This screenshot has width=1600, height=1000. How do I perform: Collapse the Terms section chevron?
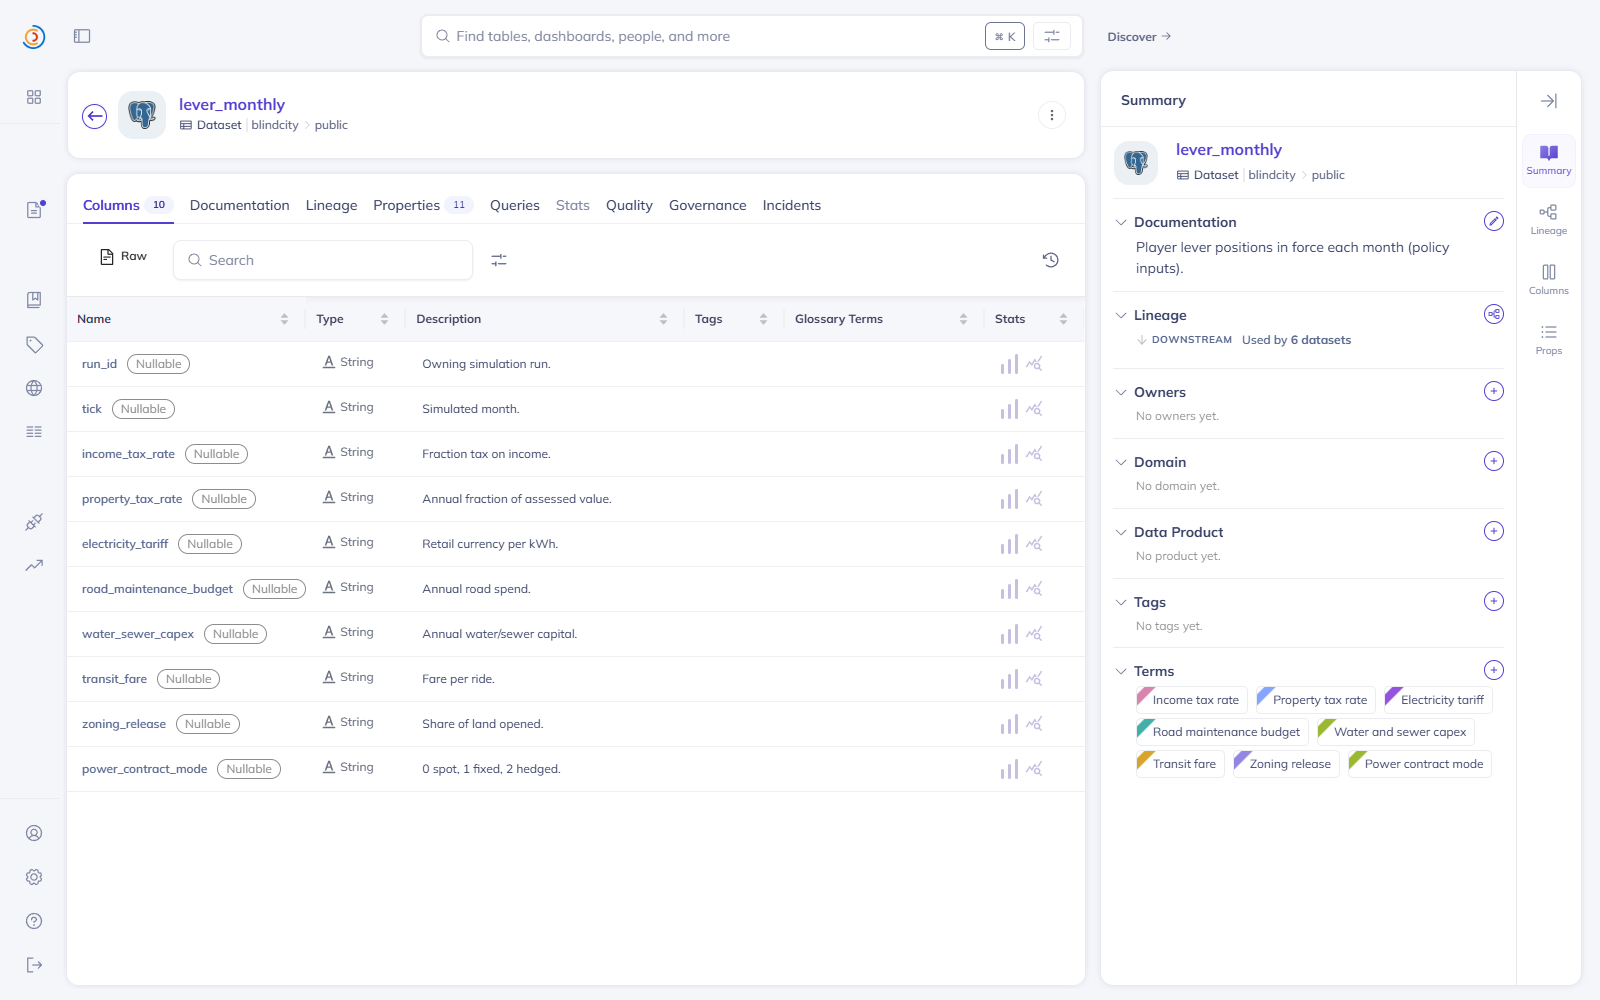click(1121, 671)
